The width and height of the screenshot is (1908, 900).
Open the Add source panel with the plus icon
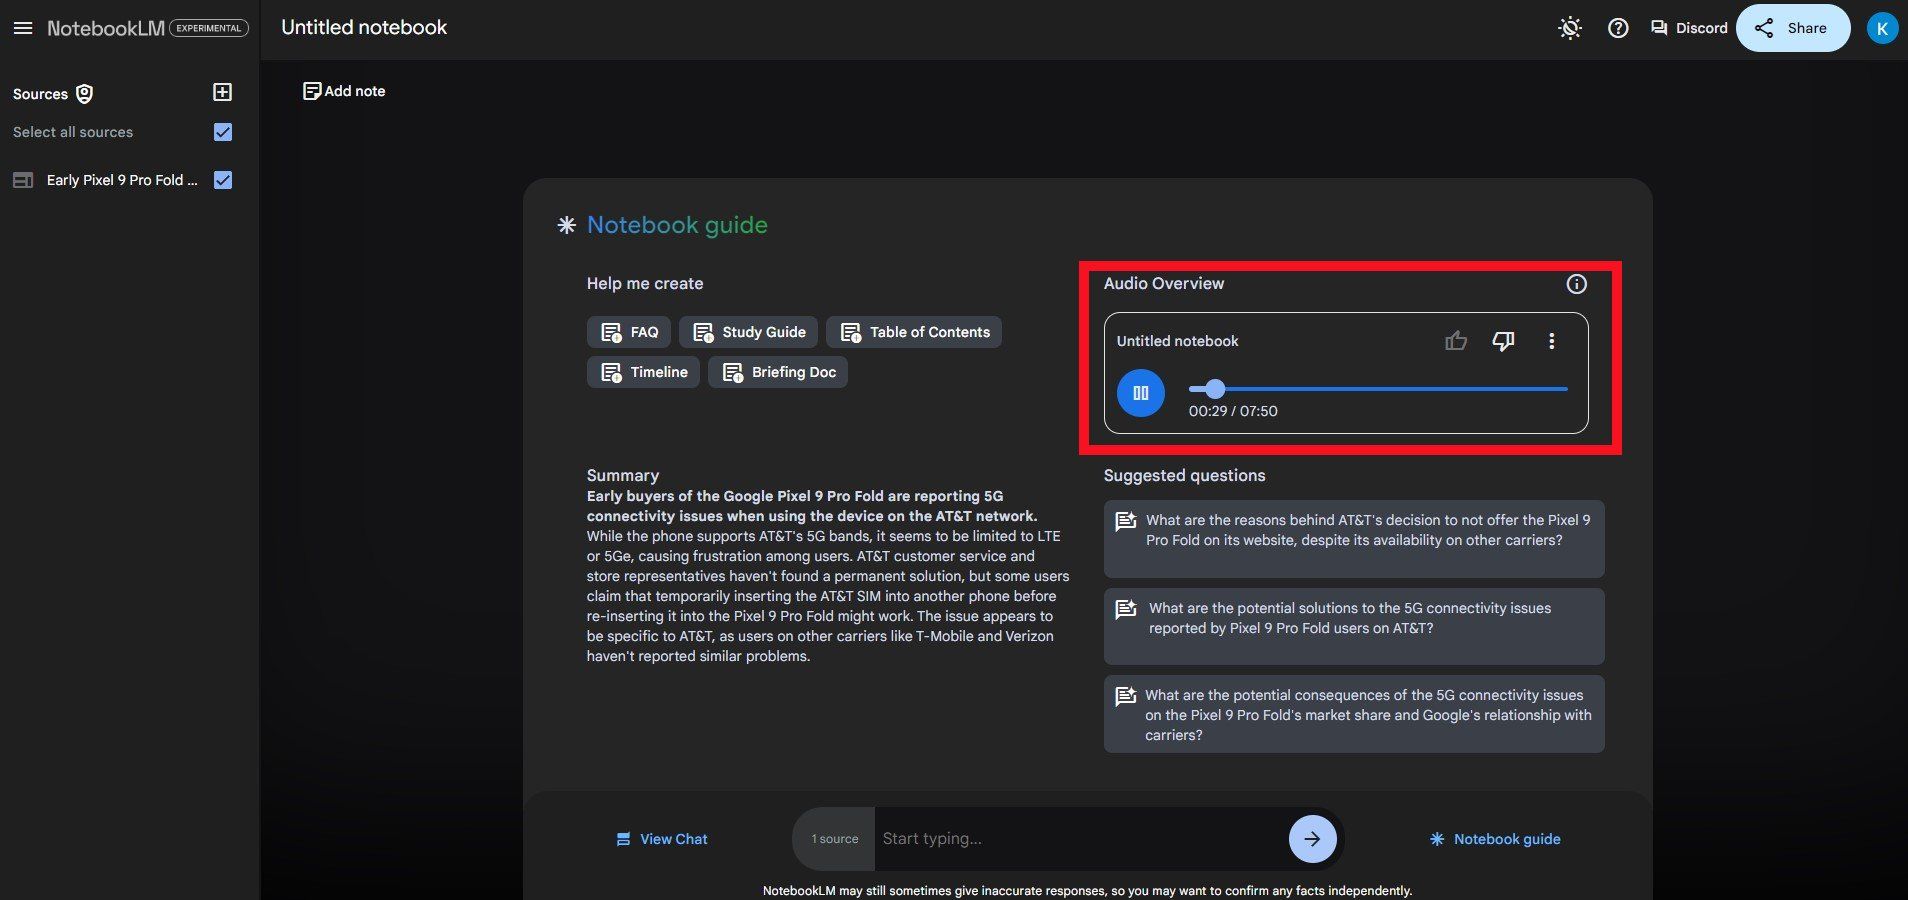(221, 92)
